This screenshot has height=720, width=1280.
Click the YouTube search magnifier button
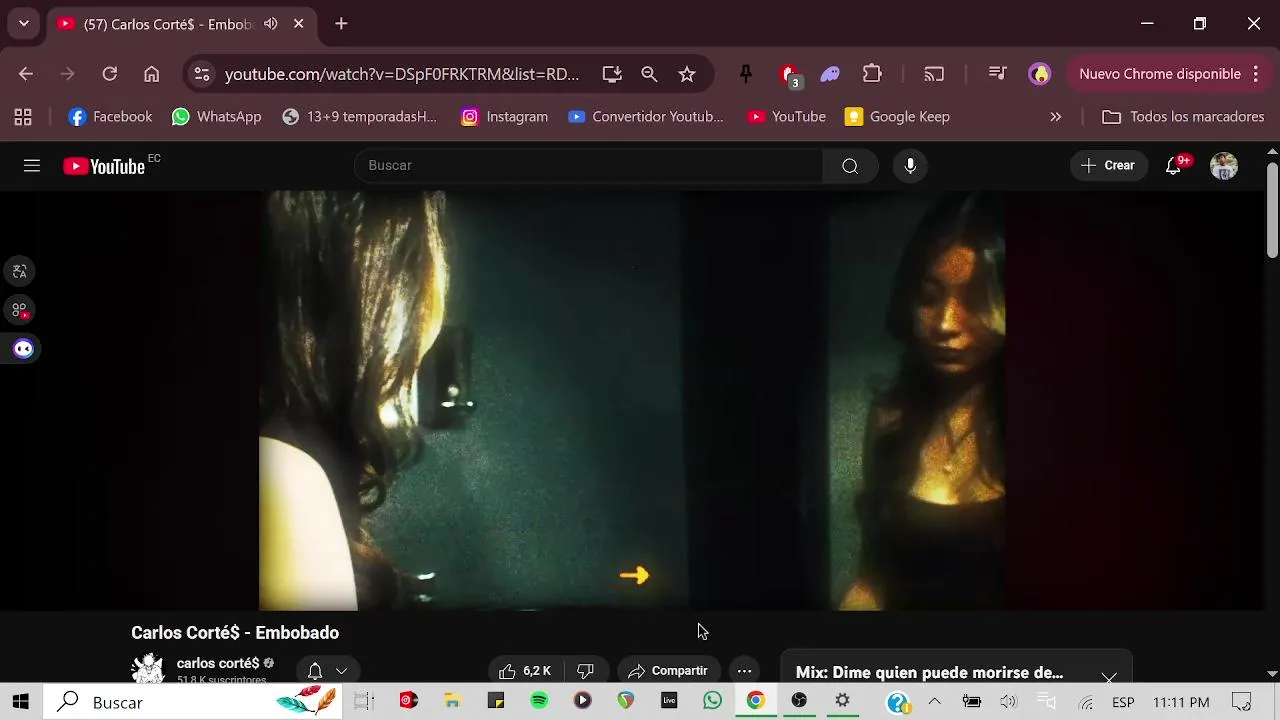[850, 166]
